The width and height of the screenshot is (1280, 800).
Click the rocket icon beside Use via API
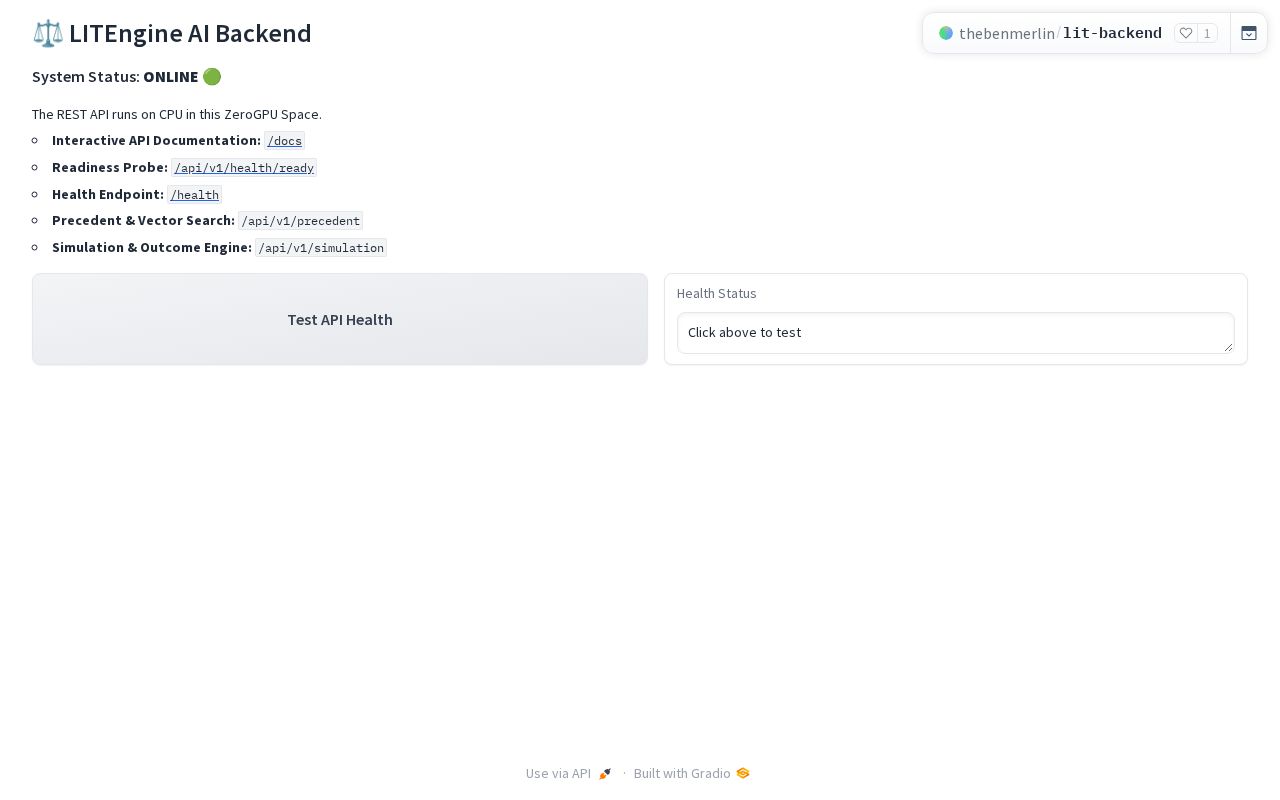pyautogui.click(x=605, y=773)
